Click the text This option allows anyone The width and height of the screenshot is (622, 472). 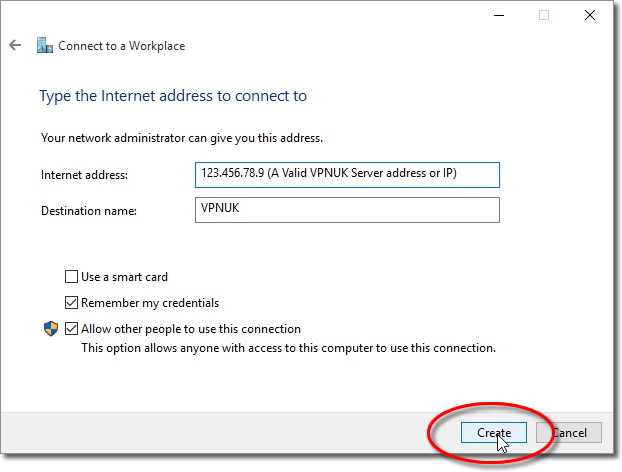288,348
